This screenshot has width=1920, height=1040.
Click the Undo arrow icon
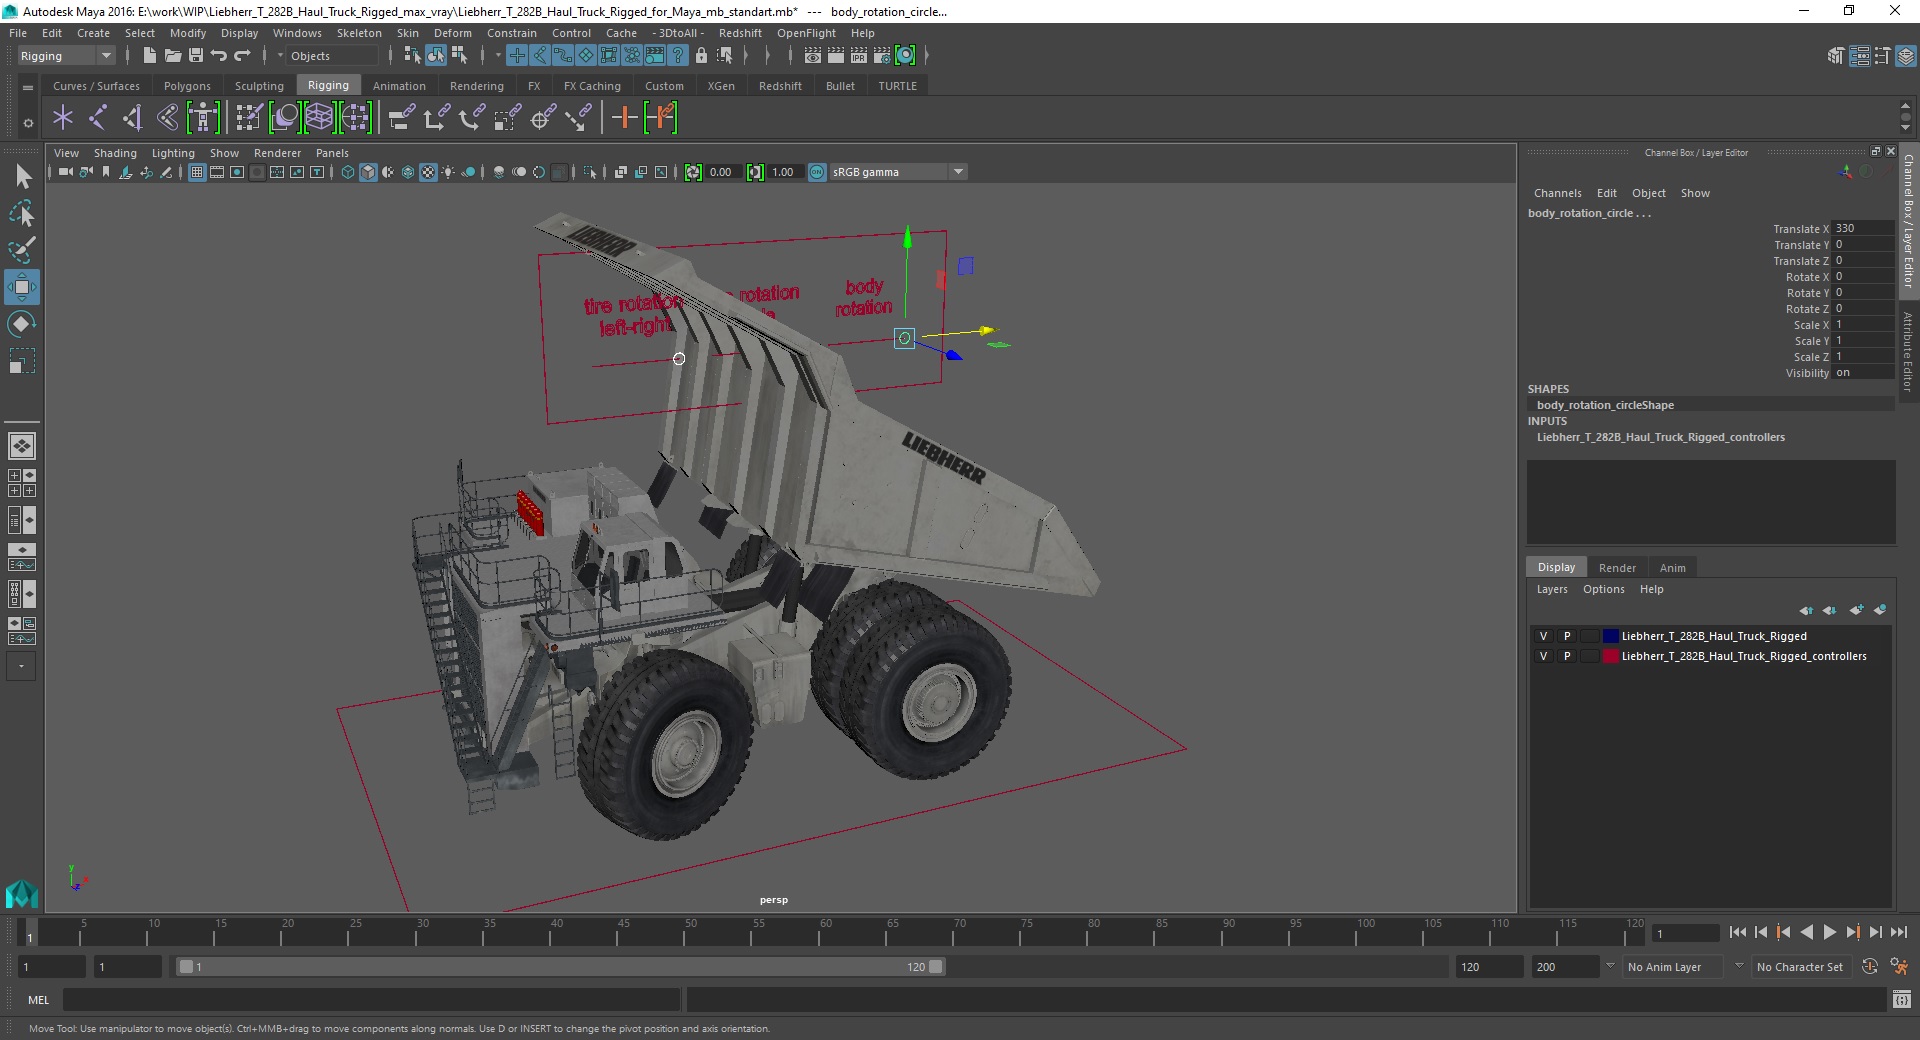219,56
